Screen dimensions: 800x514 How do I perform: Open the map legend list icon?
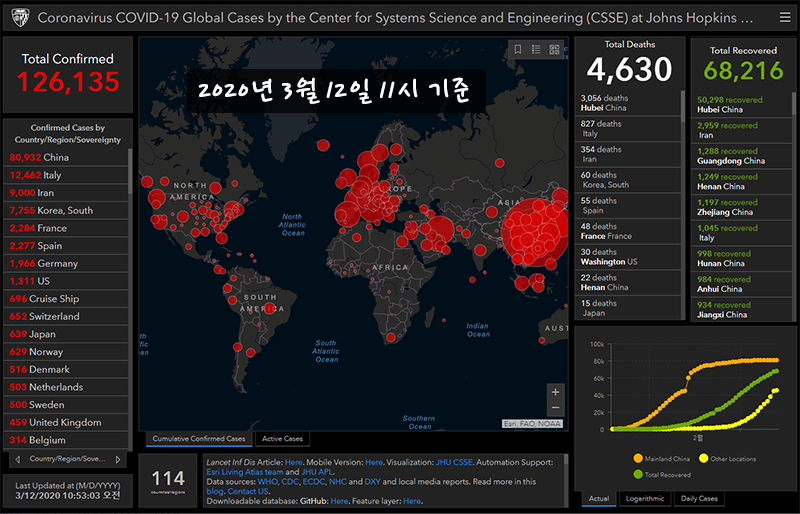(536, 49)
